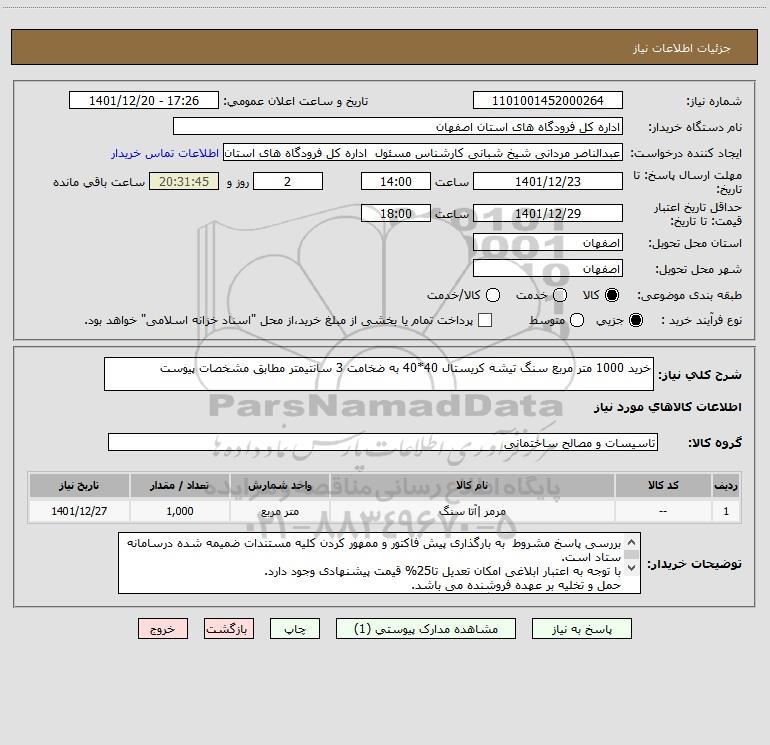Image resolution: width=770 pixels, height=745 pixels.
Task: Click the متر مربع unit cell
Action: tap(279, 511)
